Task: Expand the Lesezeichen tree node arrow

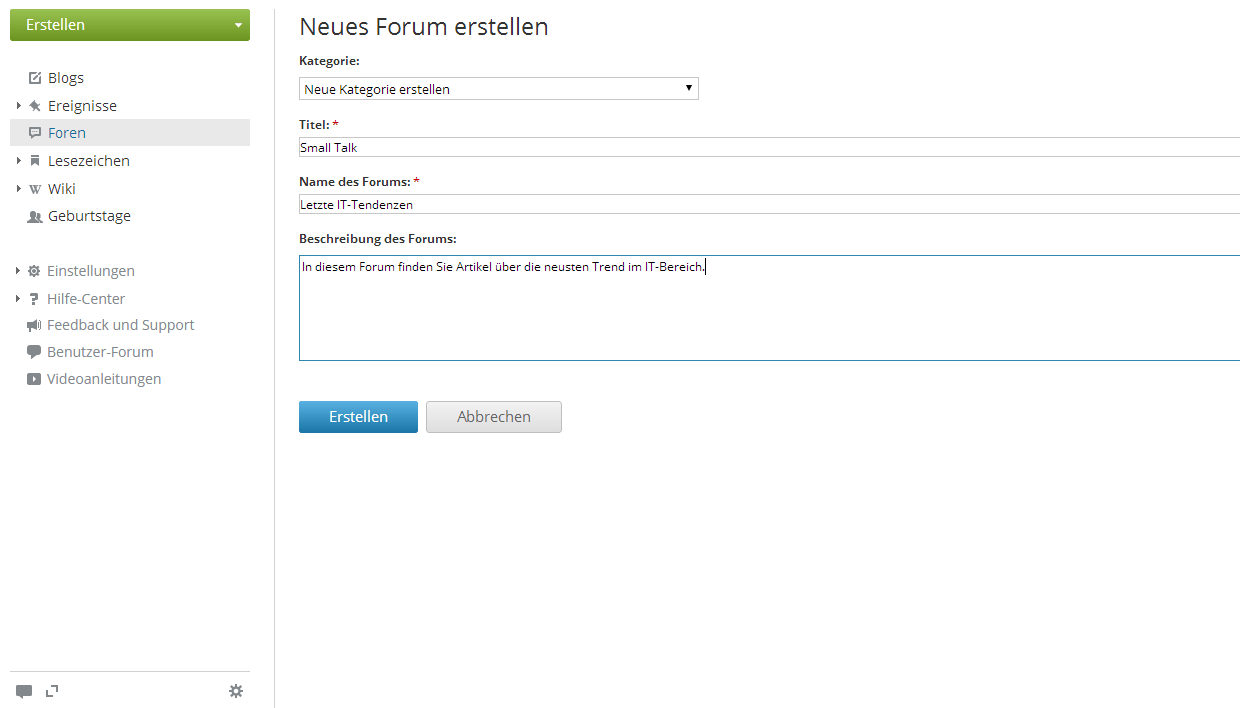Action: 18,161
